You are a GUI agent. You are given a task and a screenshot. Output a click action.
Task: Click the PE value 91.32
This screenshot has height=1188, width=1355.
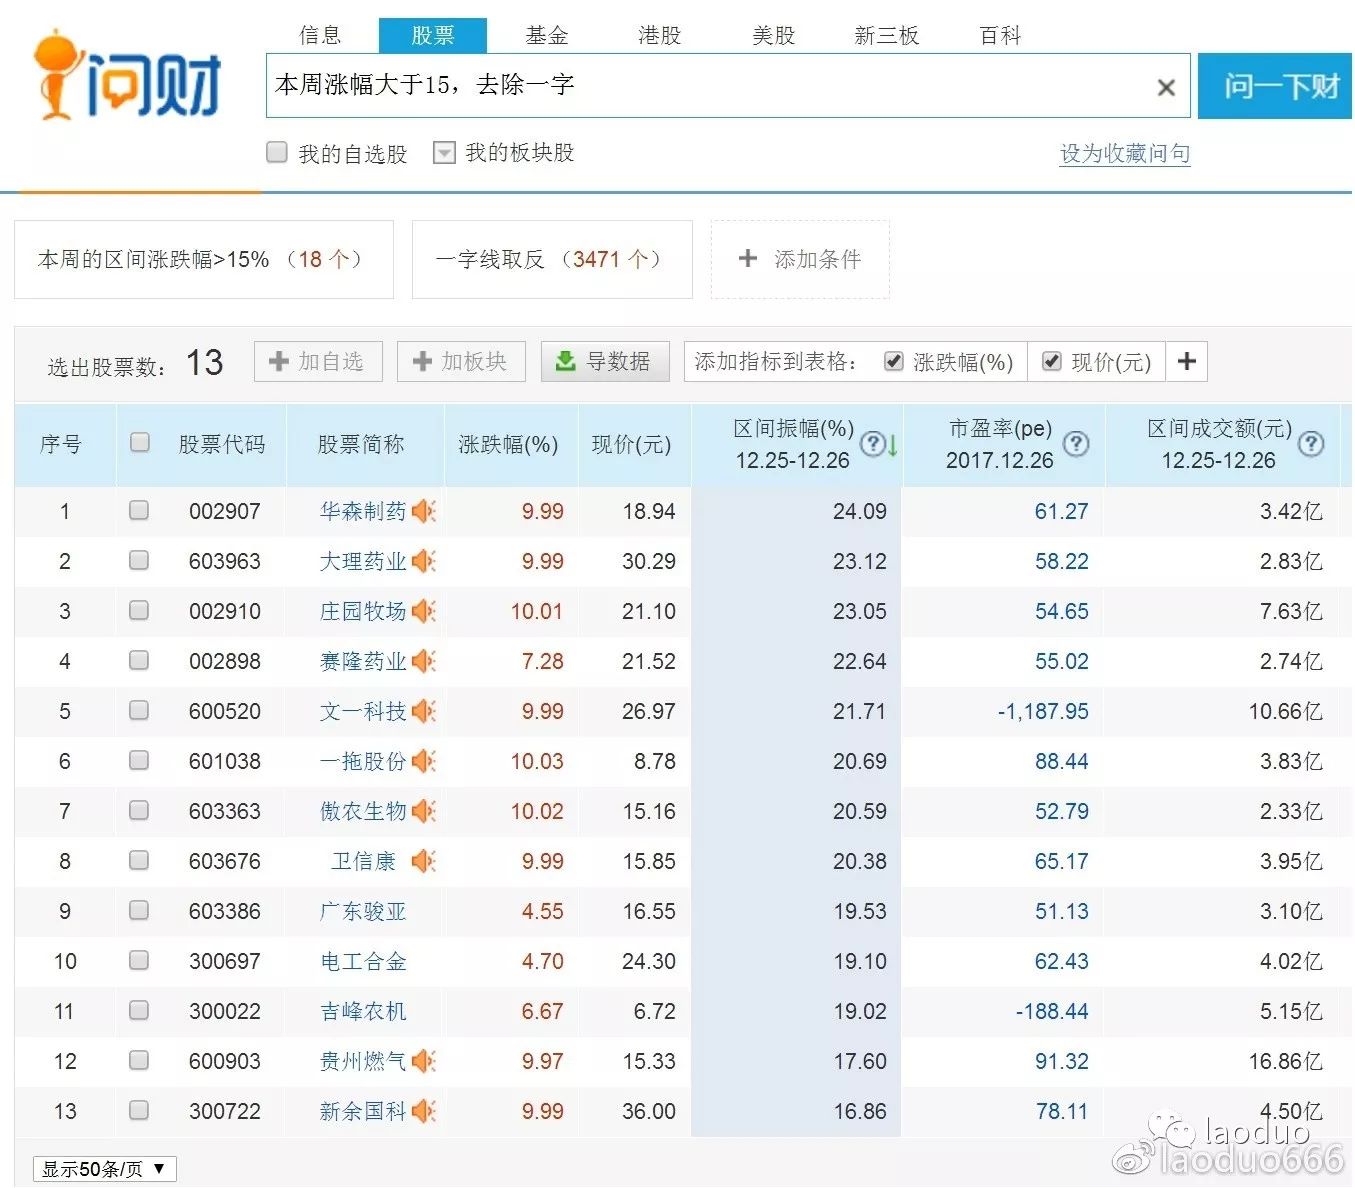(x=1061, y=1061)
